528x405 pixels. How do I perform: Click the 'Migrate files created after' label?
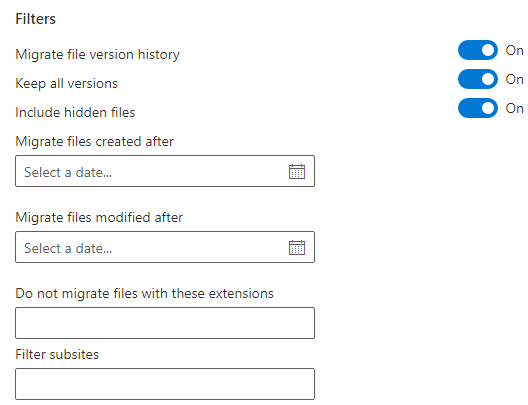[95, 141]
